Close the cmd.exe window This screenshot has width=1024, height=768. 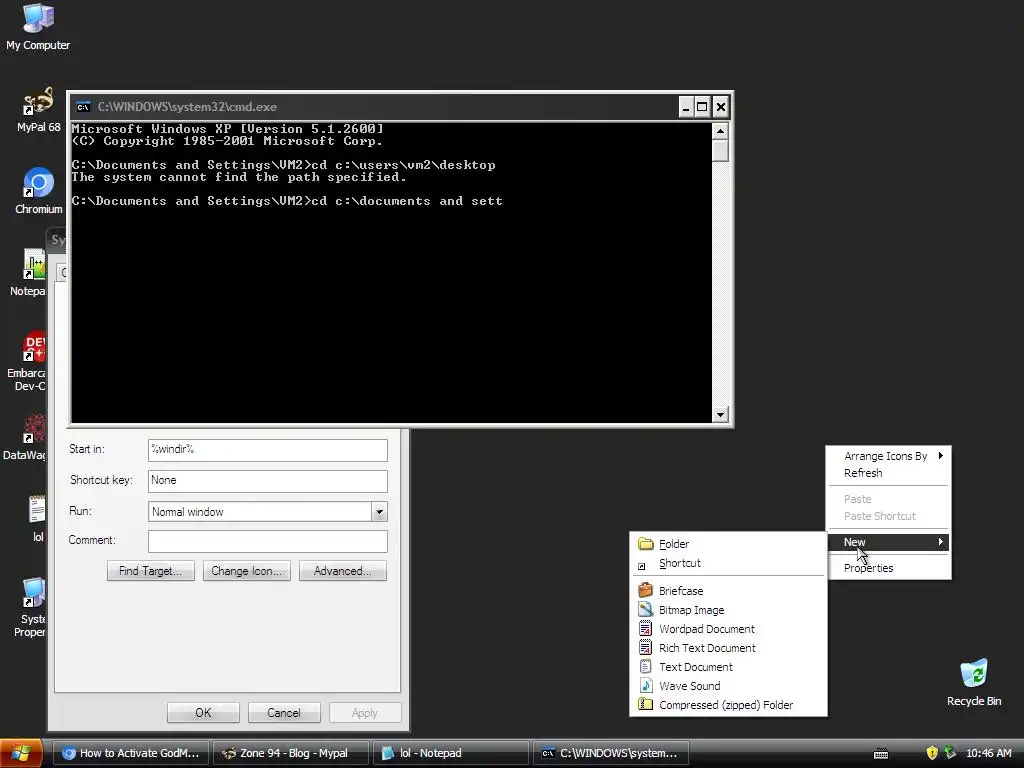720,106
